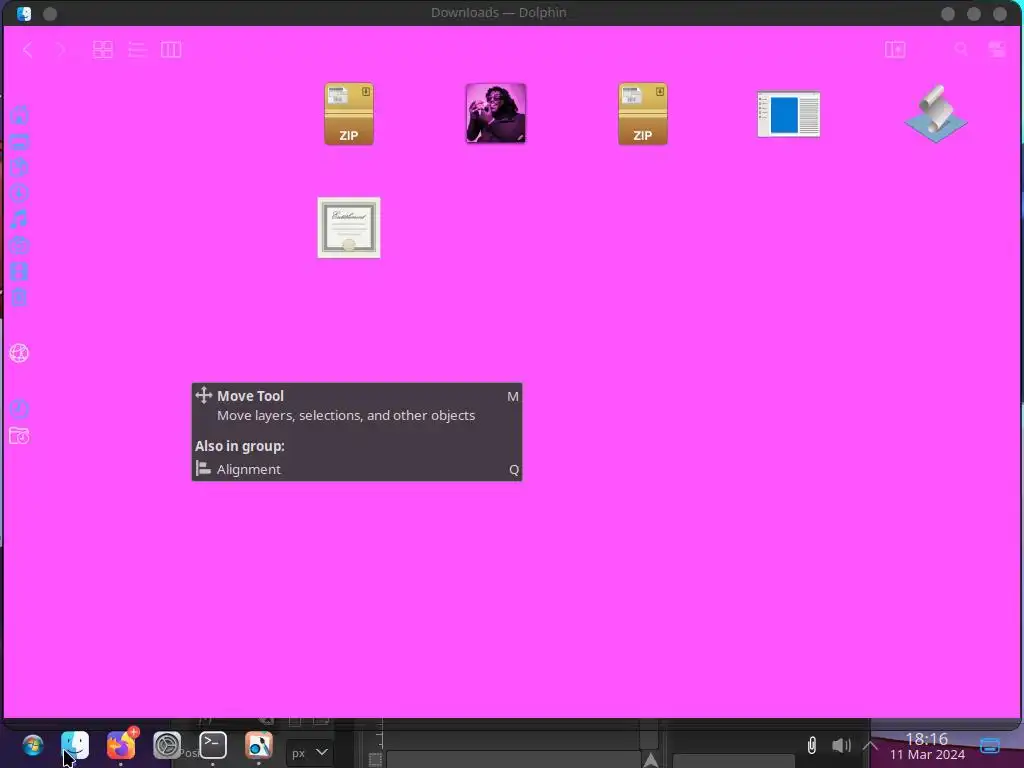
Task: Open Konsole terminal from the taskbar
Action: [x=213, y=745]
